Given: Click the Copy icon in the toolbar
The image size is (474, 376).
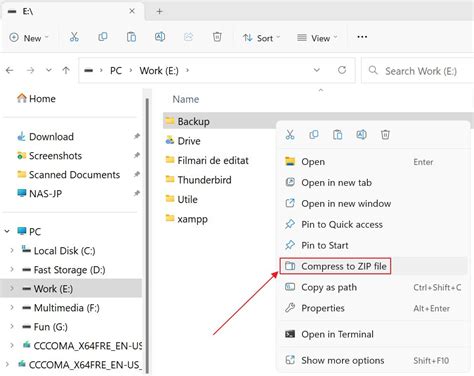Looking at the screenshot, I should [103, 37].
